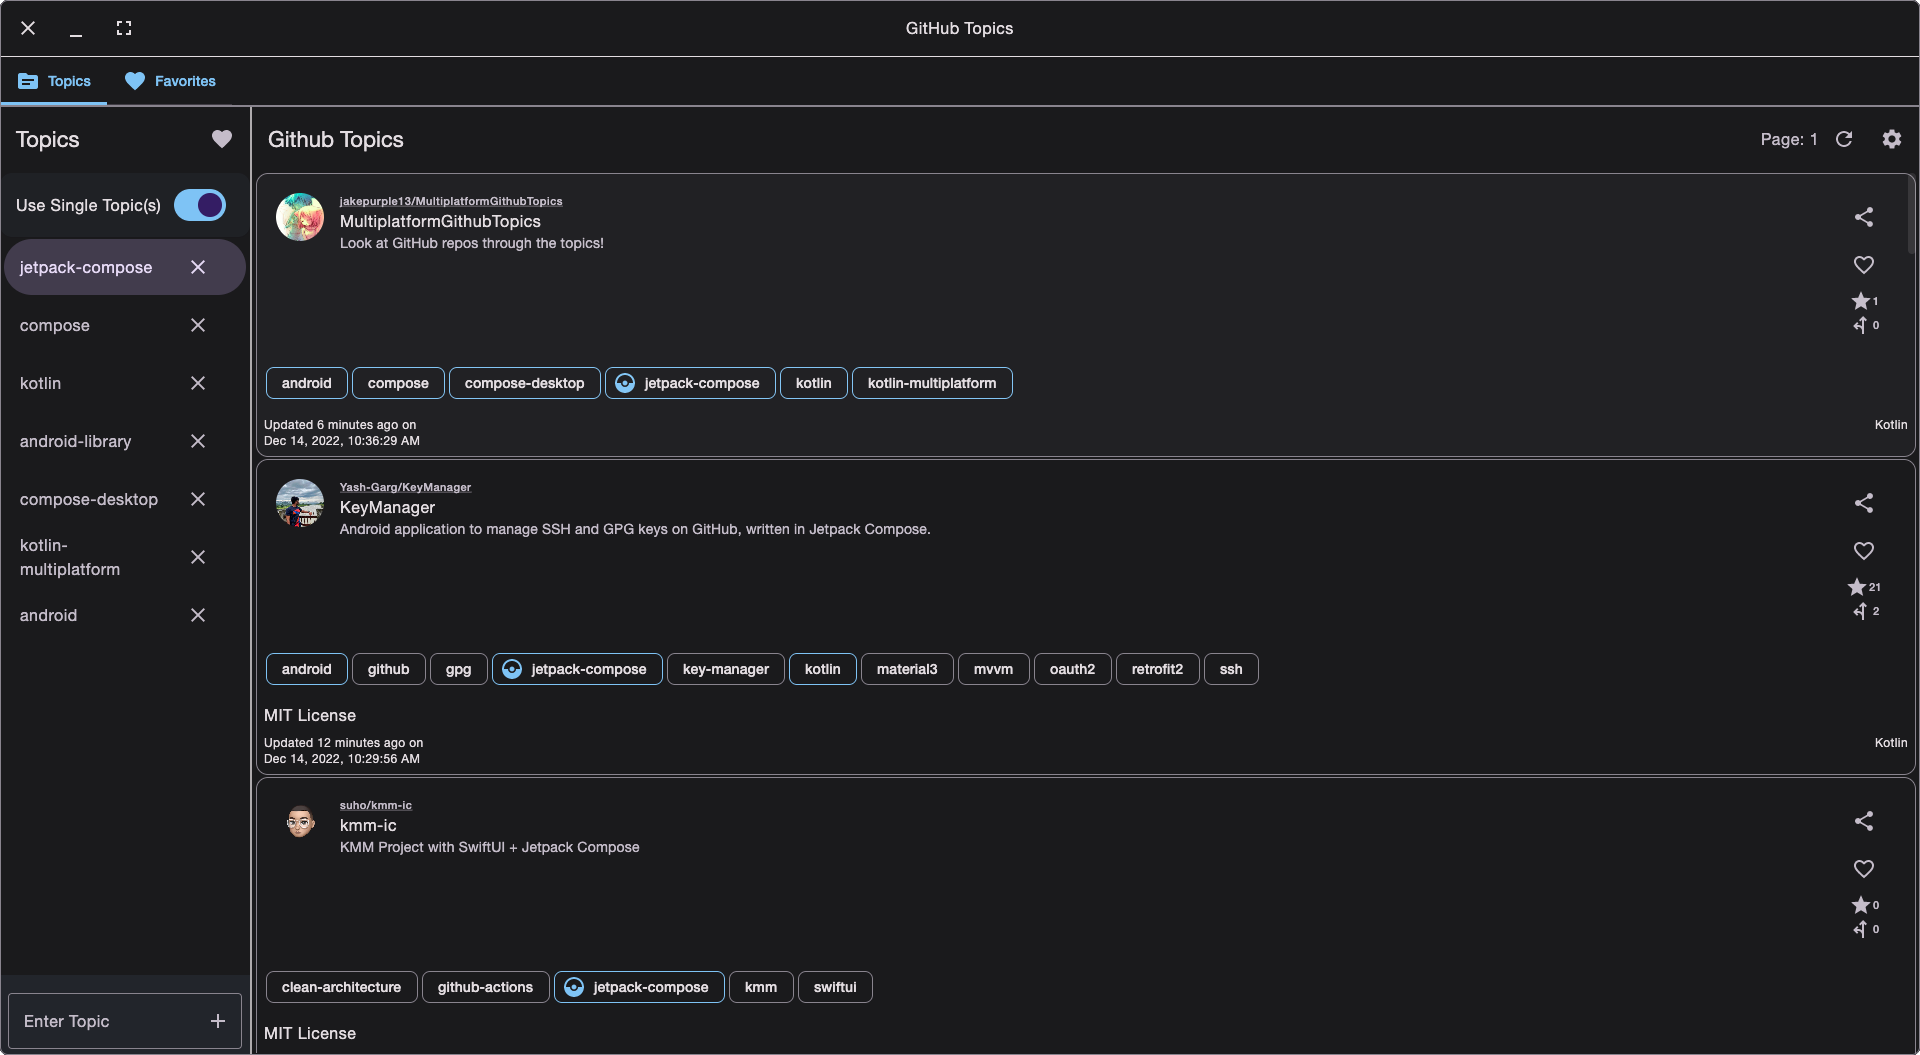Screen dimensions: 1920x1055
Task: Click kotlin-multiplatform chip on first repo
Action: pyautogui.click(x=932, y=383)
